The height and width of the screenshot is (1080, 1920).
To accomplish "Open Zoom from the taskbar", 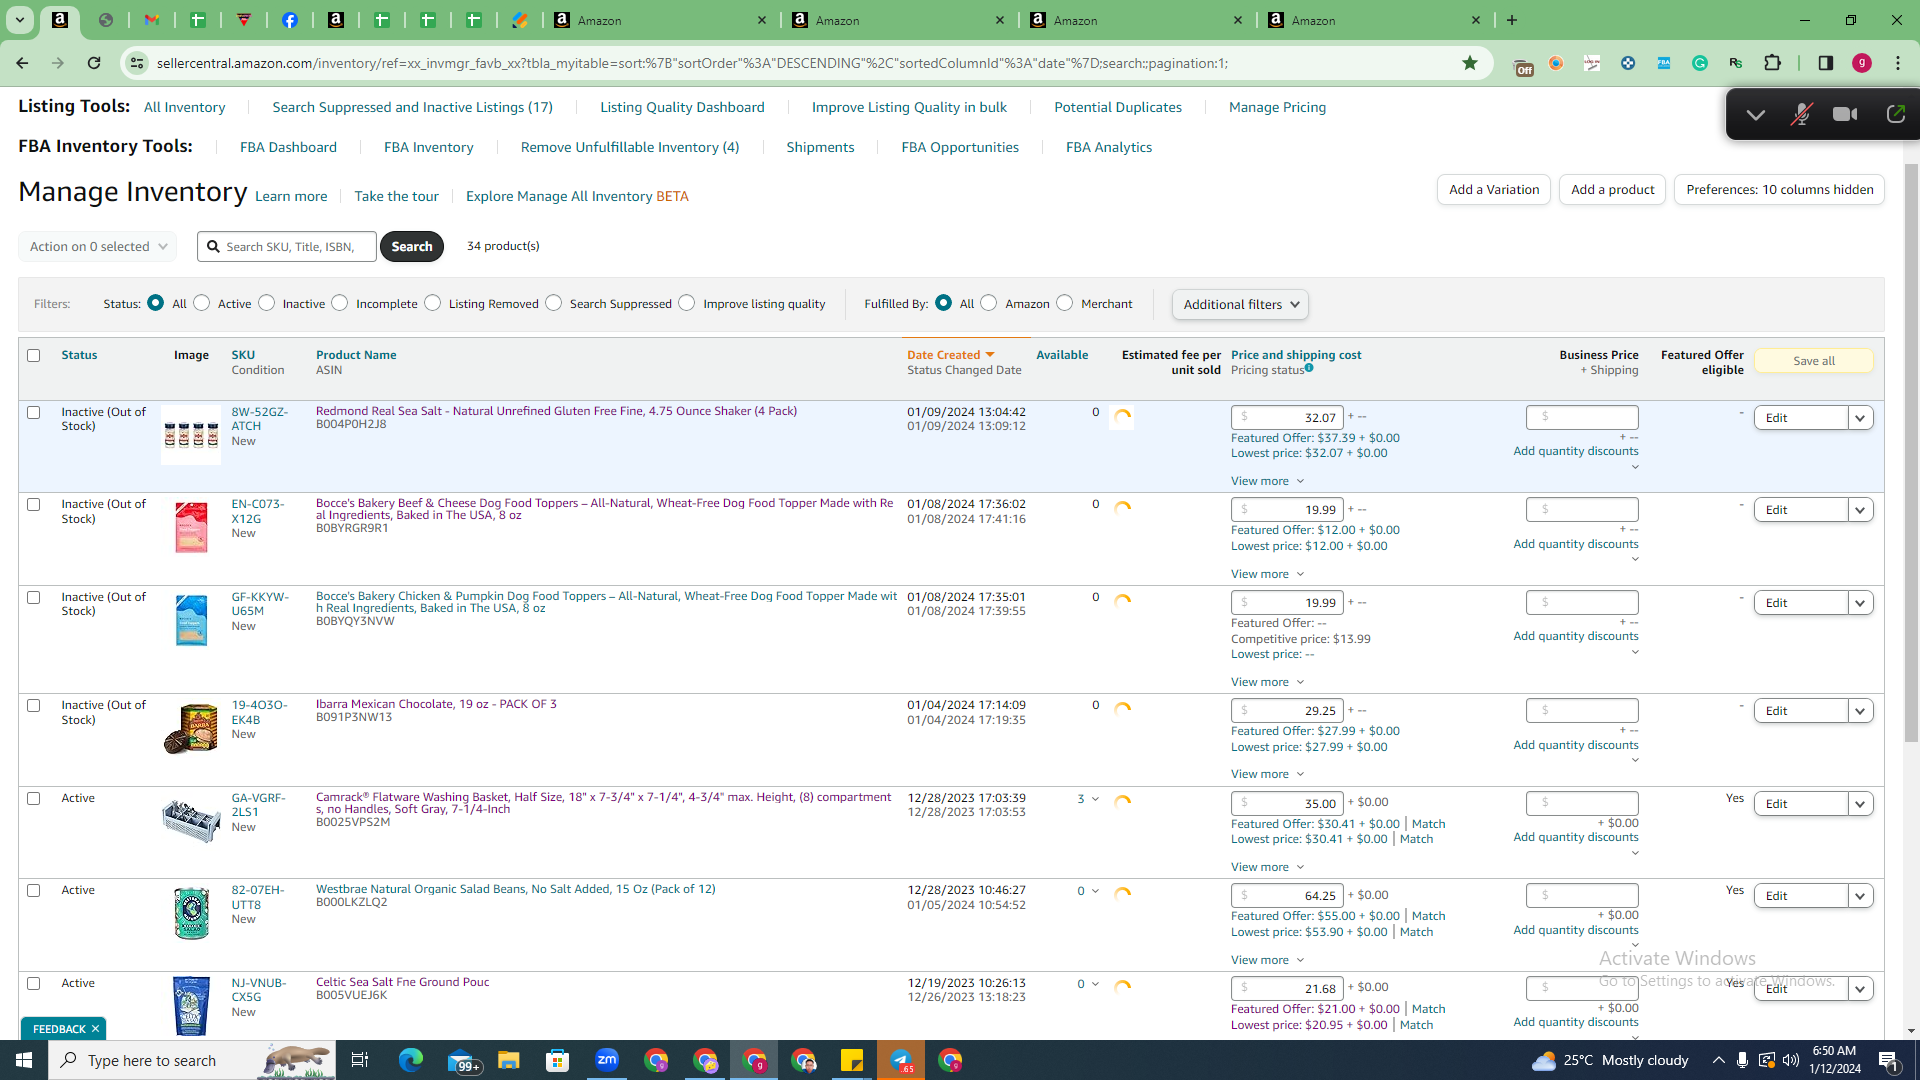I will pyautogui.click(x=607, y=1060).
